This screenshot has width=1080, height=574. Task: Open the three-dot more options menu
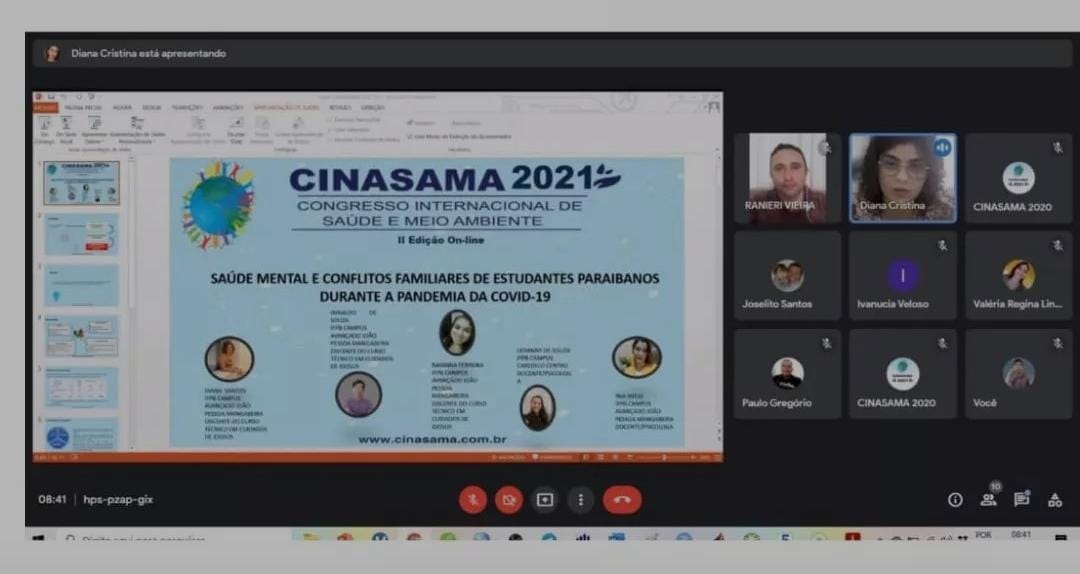(x=581, y=499)
